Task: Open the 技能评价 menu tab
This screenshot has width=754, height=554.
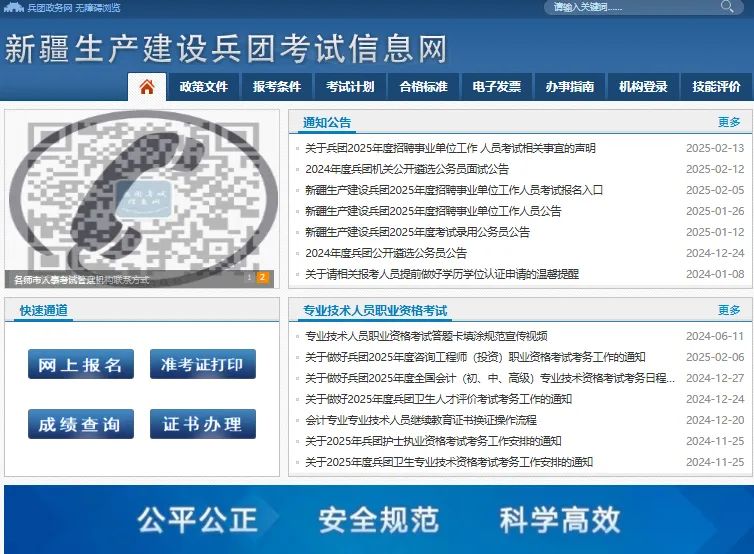Action: click(x=716, y=87)
